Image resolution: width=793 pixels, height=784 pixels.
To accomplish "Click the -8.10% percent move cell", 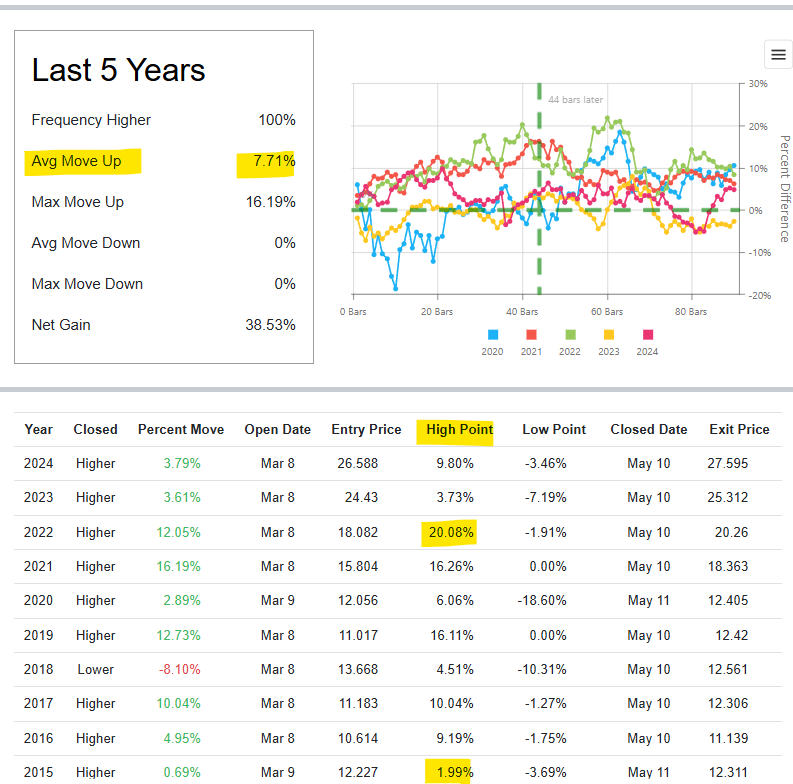I will point(180,669).
